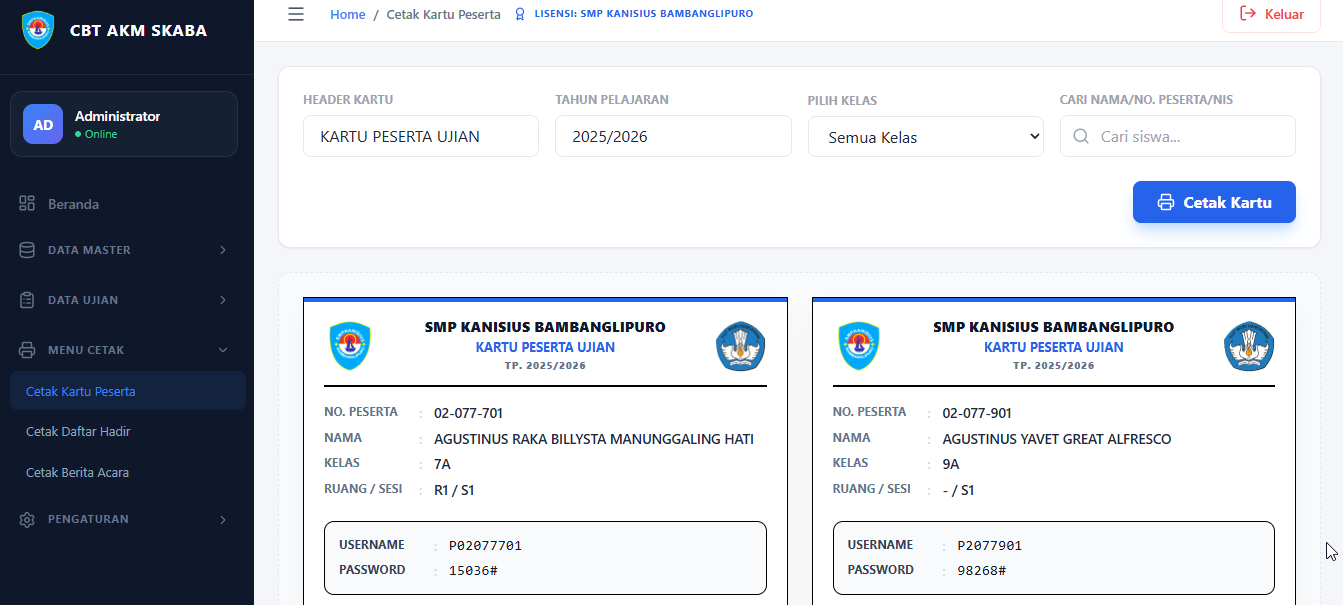Click participant number 02-077-701
This screenshot has height=605, width=1343.
pyautogui.click(x=468, y=413)
